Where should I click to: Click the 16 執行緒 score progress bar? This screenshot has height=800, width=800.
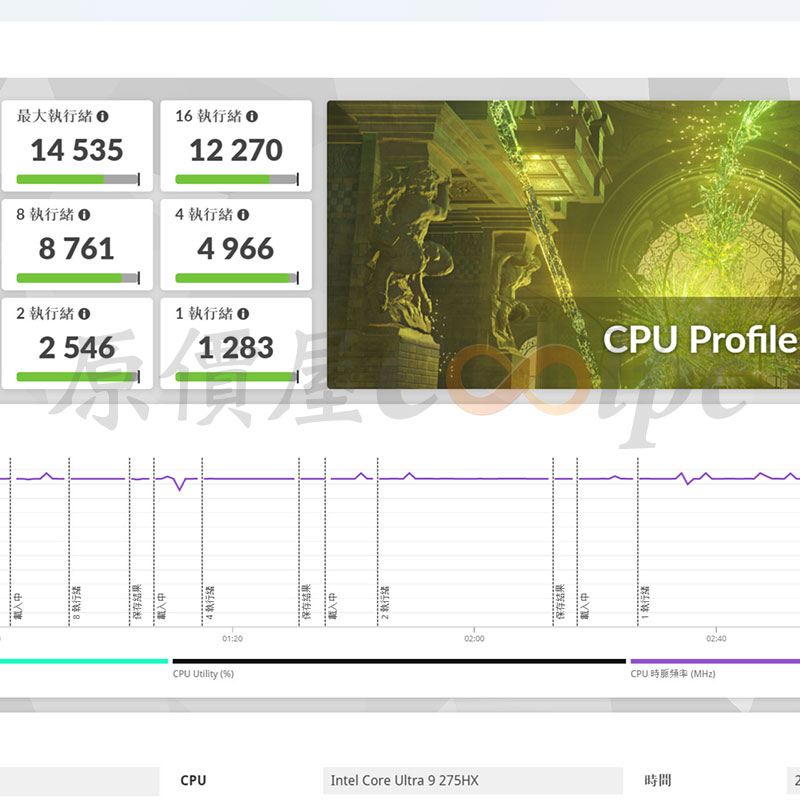237,179
